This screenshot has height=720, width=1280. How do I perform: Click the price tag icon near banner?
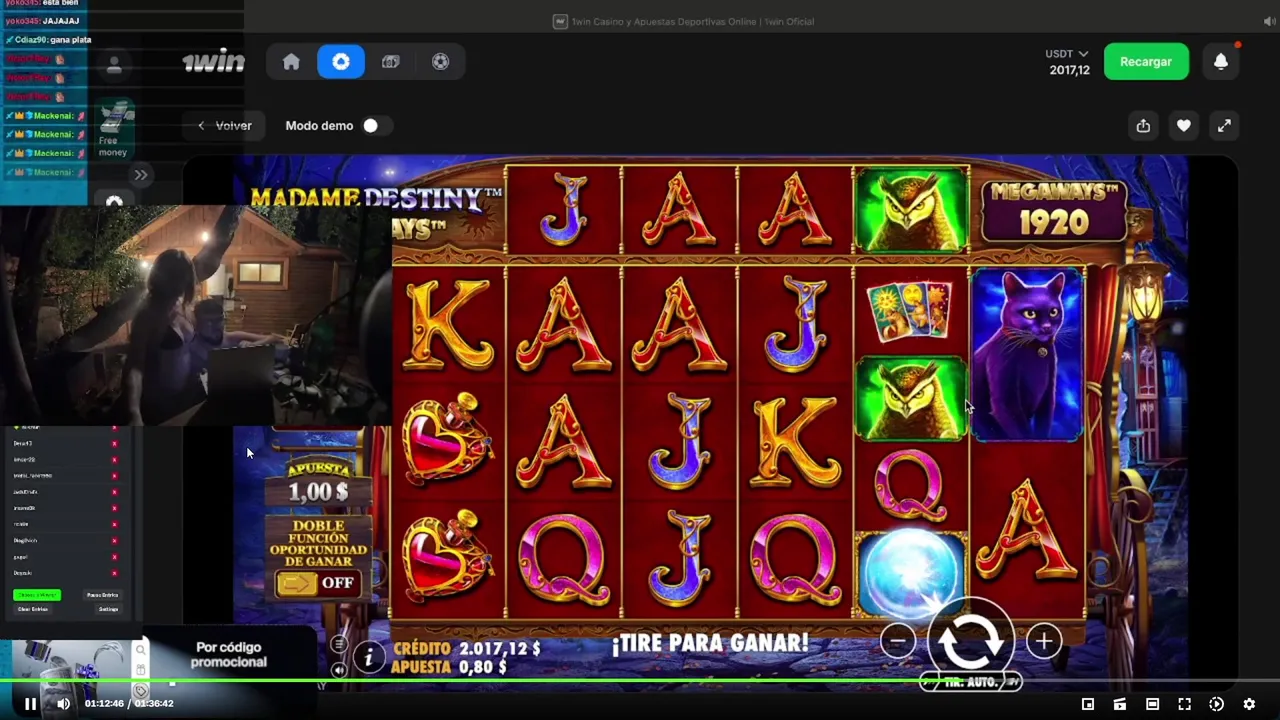141,690
